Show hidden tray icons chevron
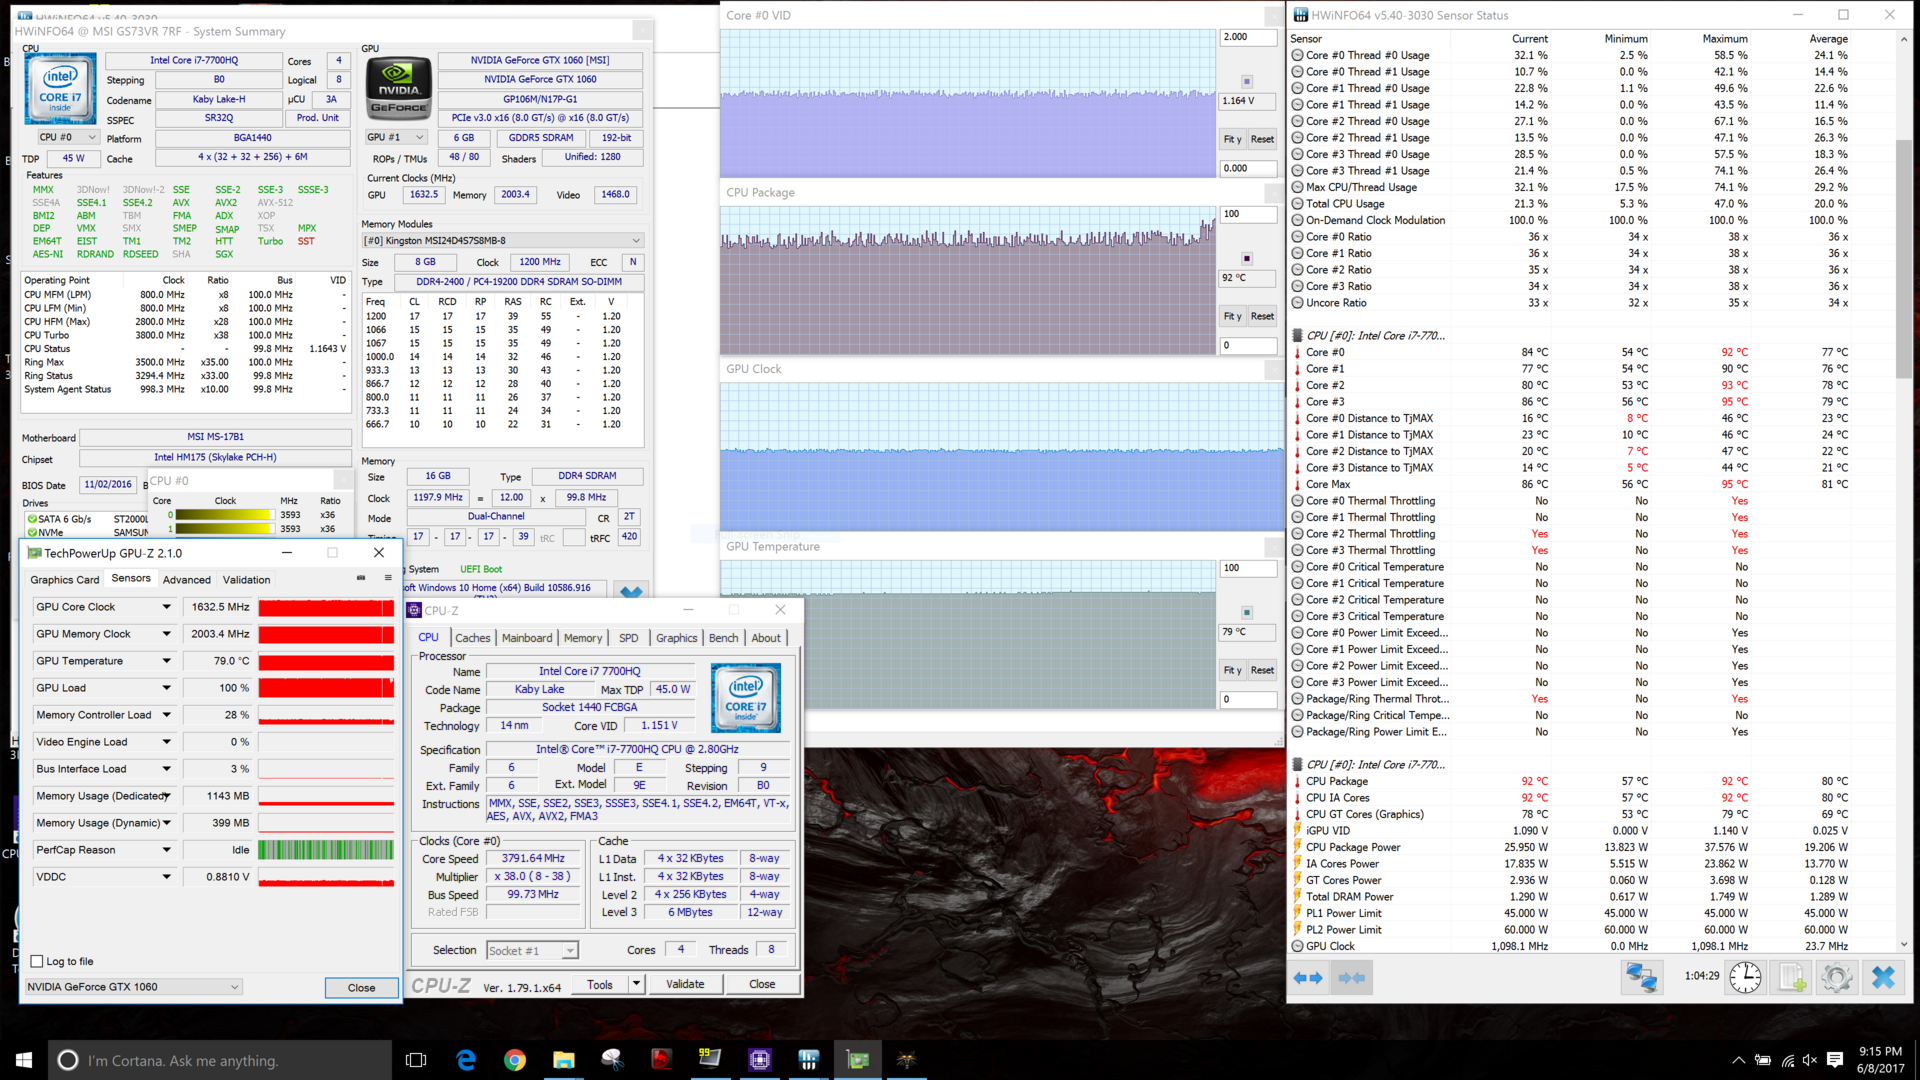1920x1080 pixels. (1738, 1060)
